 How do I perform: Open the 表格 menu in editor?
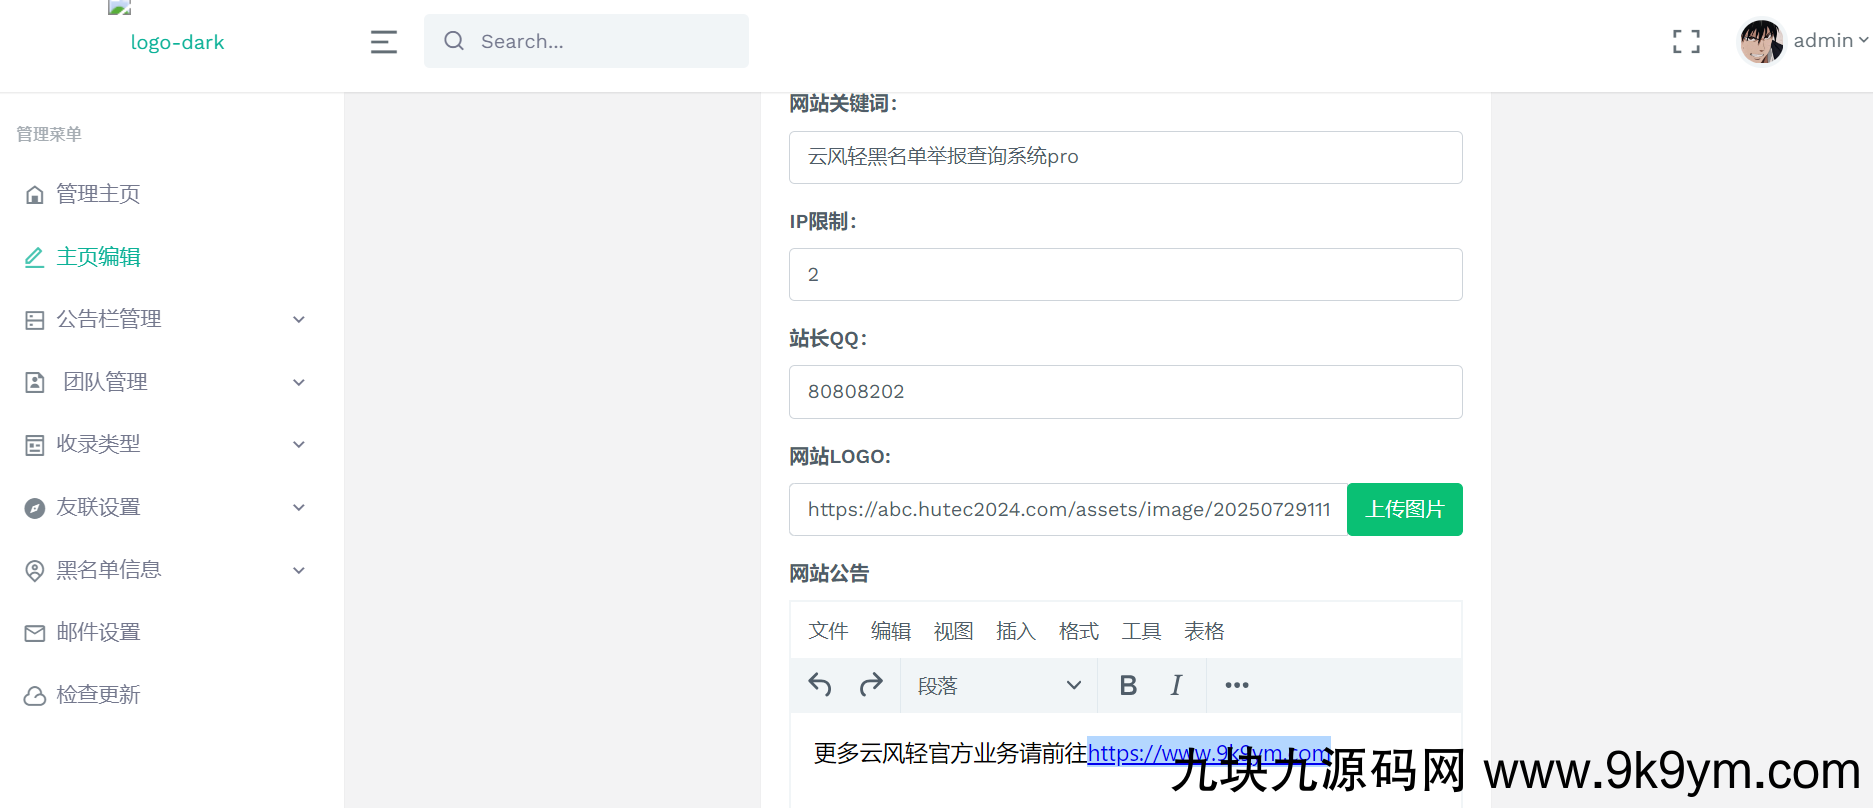click(1203, 631)
